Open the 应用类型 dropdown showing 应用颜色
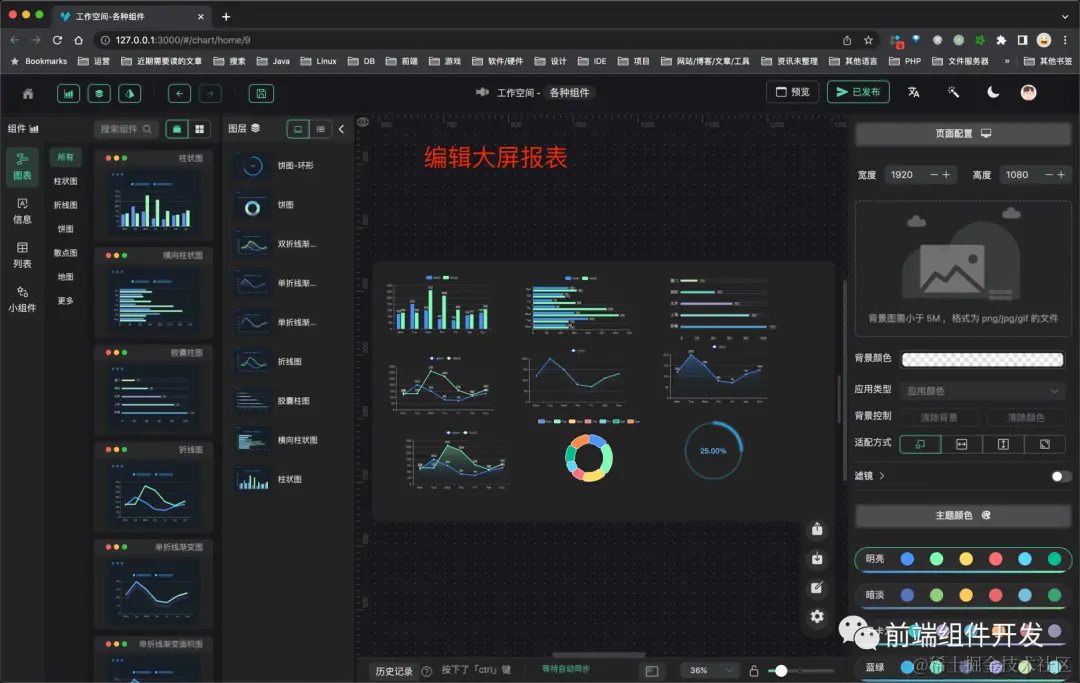Screen dimensions: 1080x683 981,390
